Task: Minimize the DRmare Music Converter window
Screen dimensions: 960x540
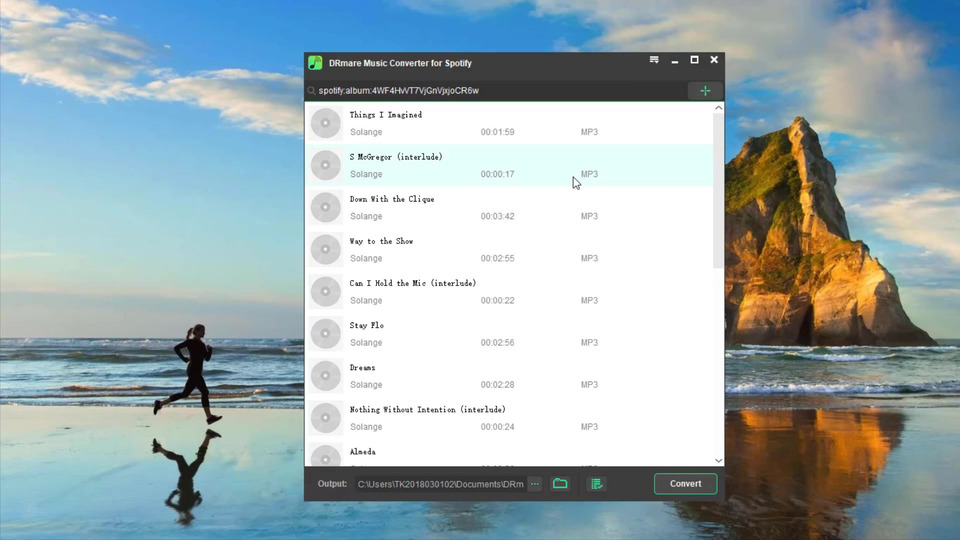Action: click(675, 61)
